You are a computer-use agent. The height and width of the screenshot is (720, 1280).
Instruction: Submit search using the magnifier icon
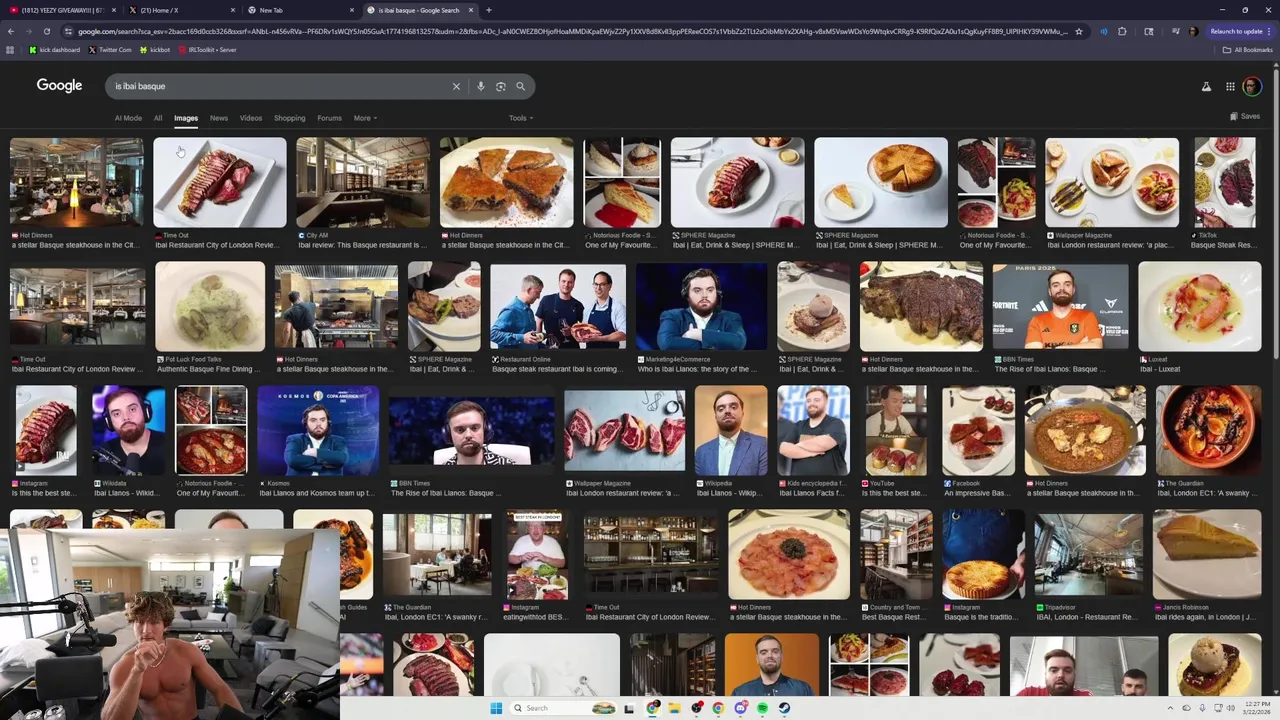tap(520, 86)
